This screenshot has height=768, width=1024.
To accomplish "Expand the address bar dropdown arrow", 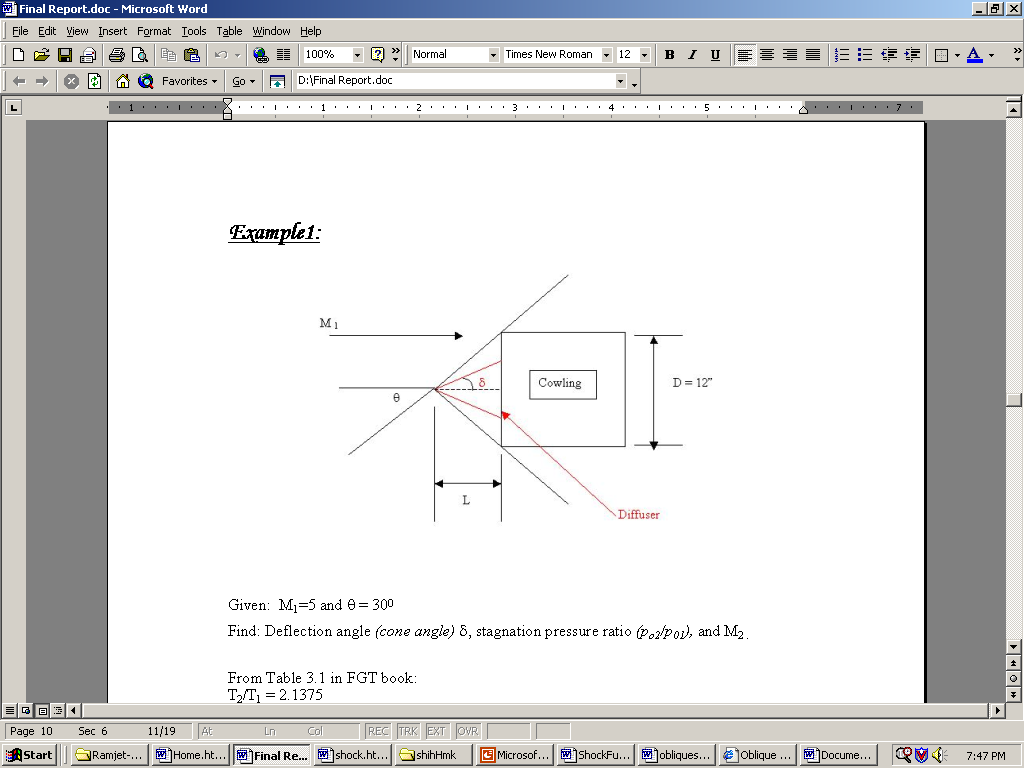I will coord(620,81).
